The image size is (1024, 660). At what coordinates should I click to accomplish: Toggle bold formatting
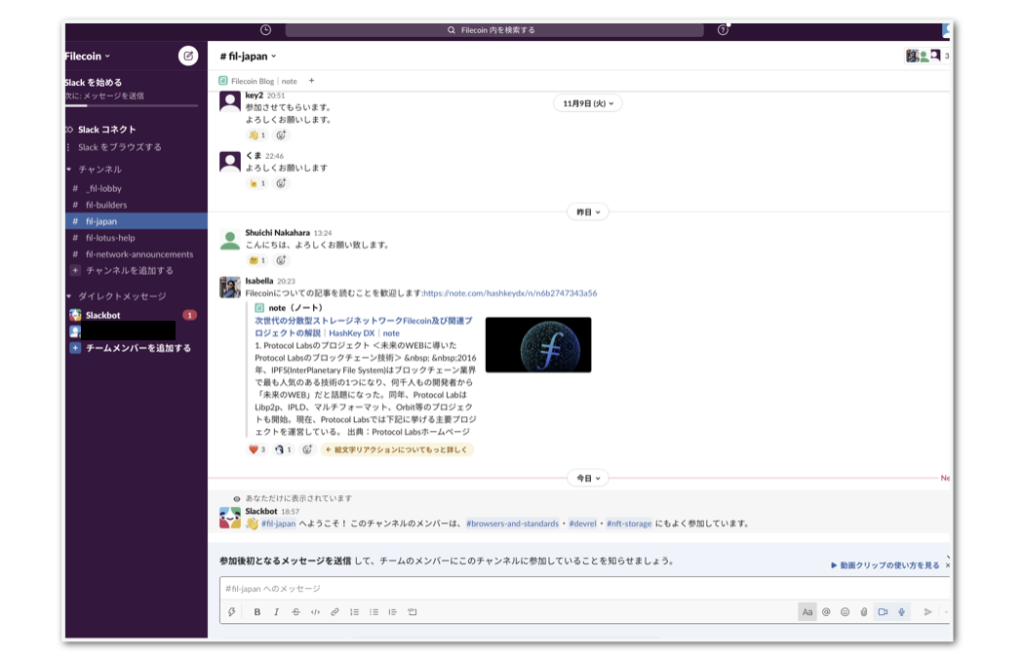pyautogui.click(x=257, y=612)
